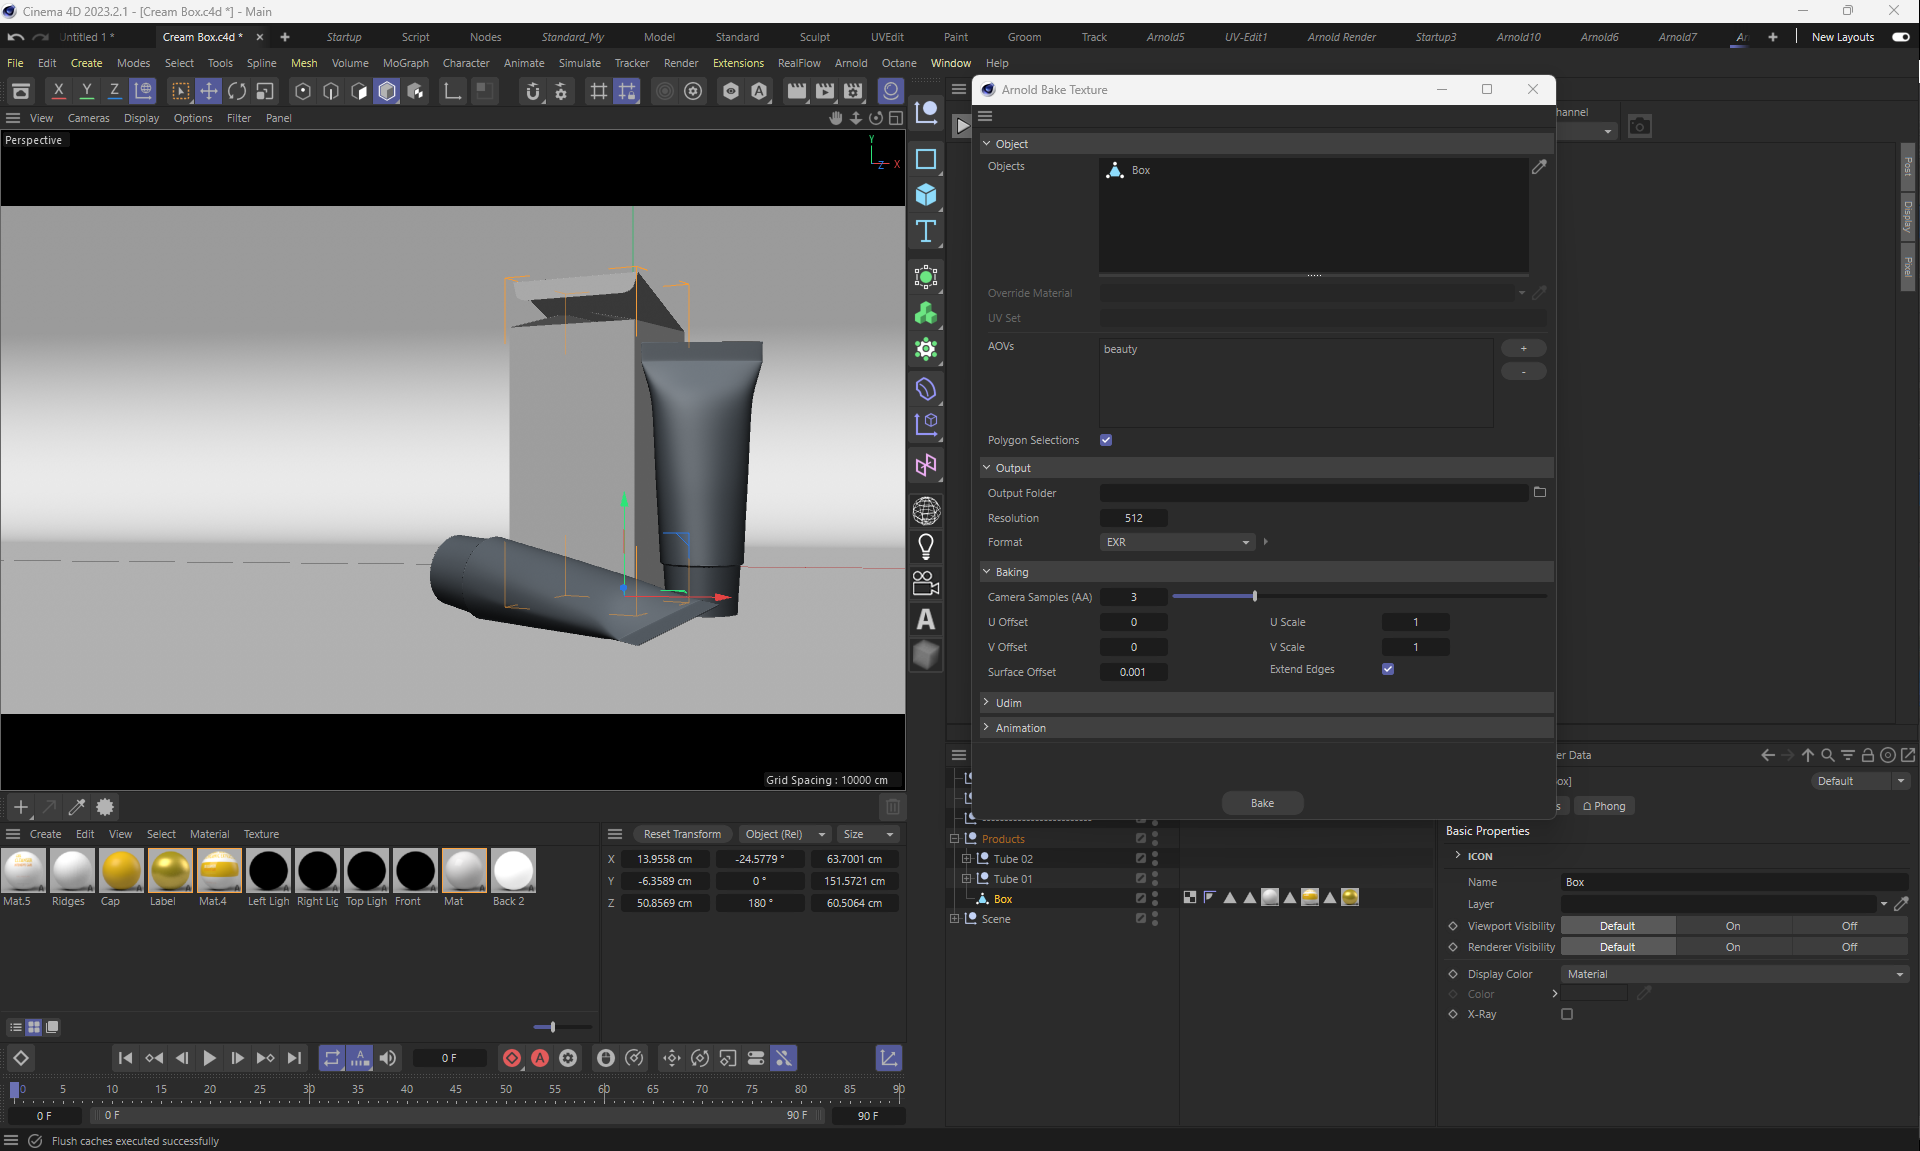Click the Record Active Objects keyframe icon
The height and width of the screenshot is (1151, 1920).
tap(512, 1058)
